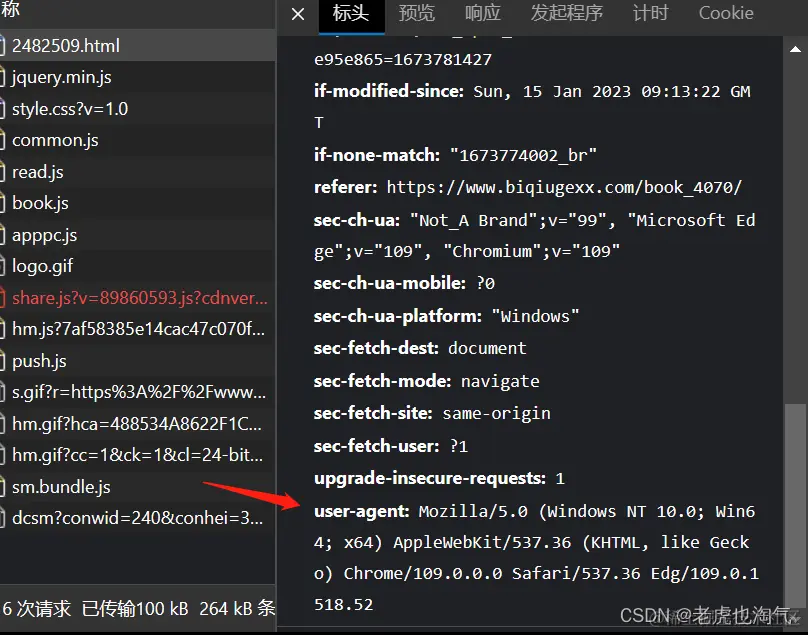The width and height of the screenshot is (808, 635).
Task: Click the sec-fetch-site value same-origin
Action: pos(496,413)
